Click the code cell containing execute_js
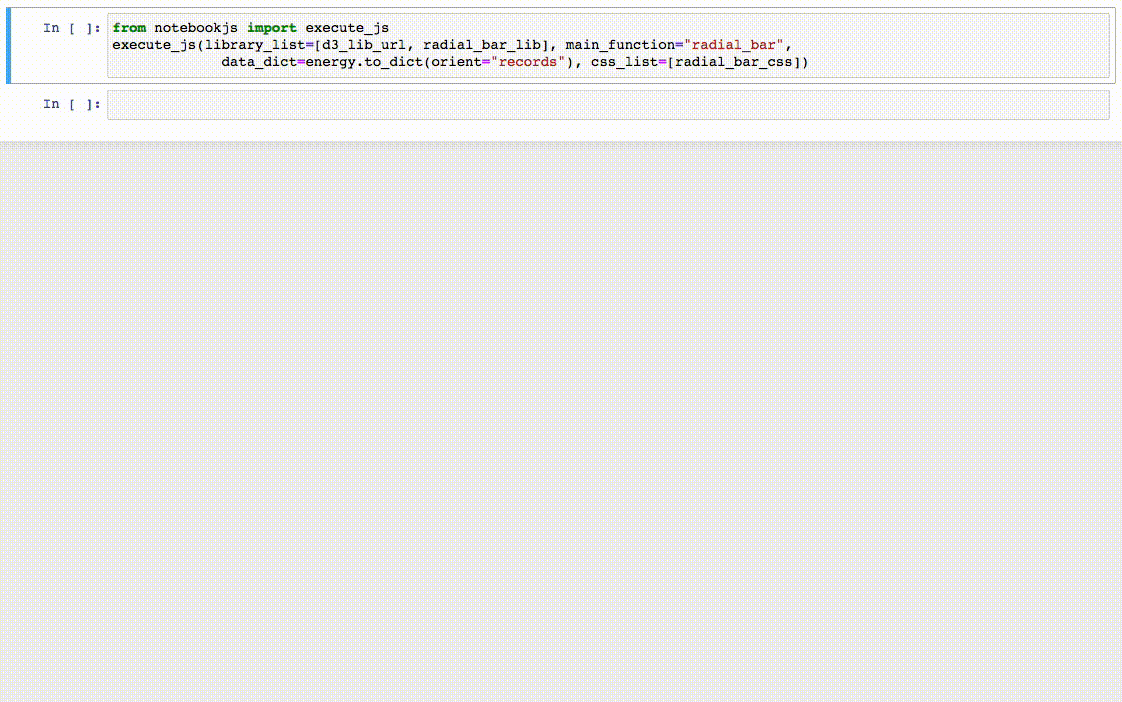Viewport: 1122px width, 702px height. pyautogui.click(x=608, y=45)
